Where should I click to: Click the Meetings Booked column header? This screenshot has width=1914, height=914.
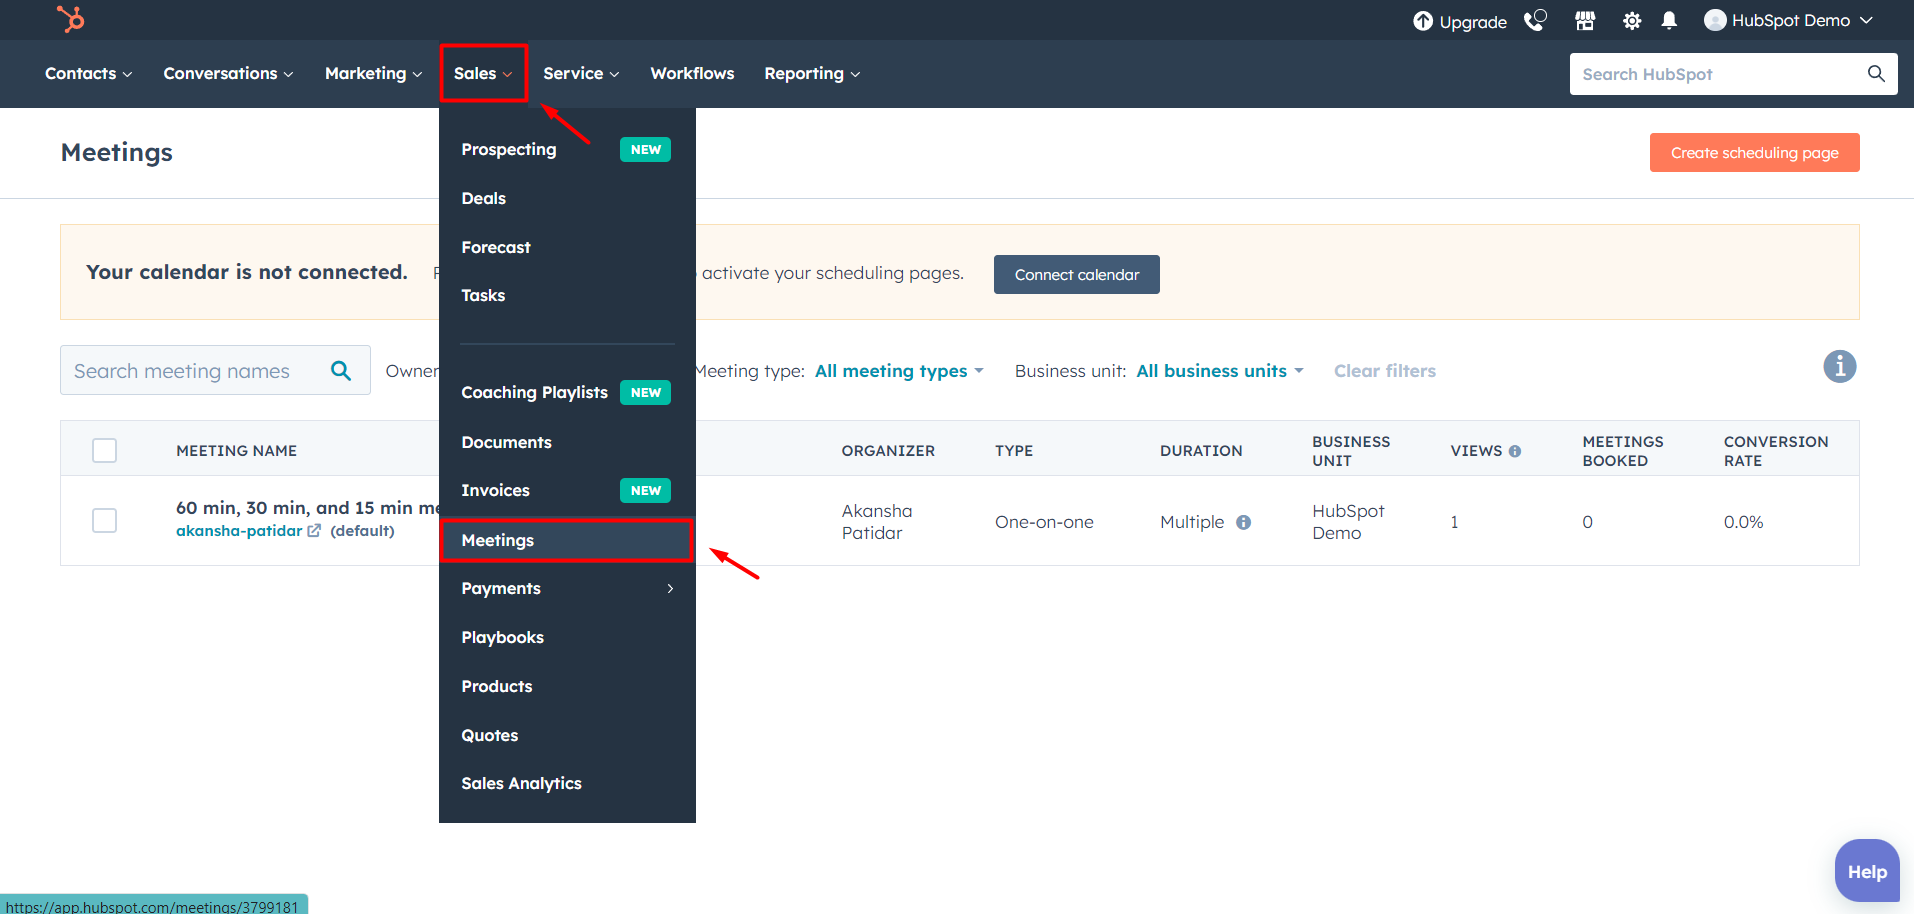coord(1623,451)
